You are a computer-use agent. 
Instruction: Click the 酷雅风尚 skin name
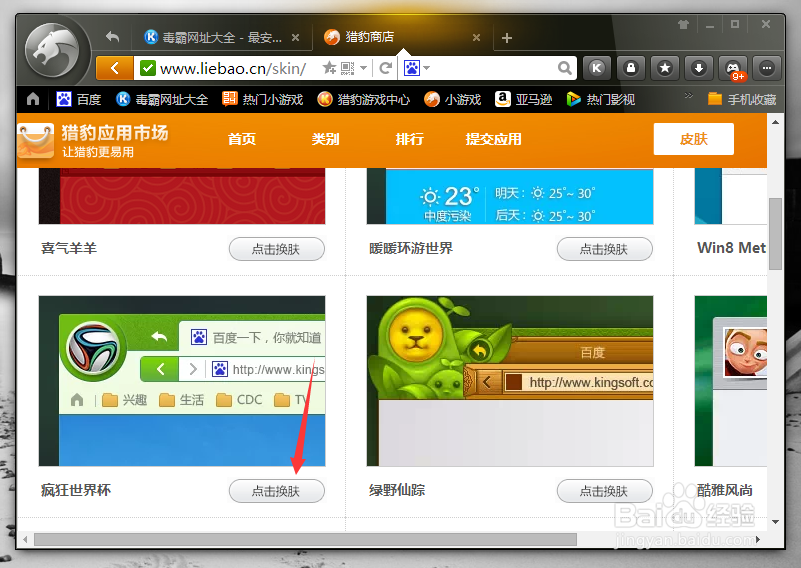tap(725, 490)
